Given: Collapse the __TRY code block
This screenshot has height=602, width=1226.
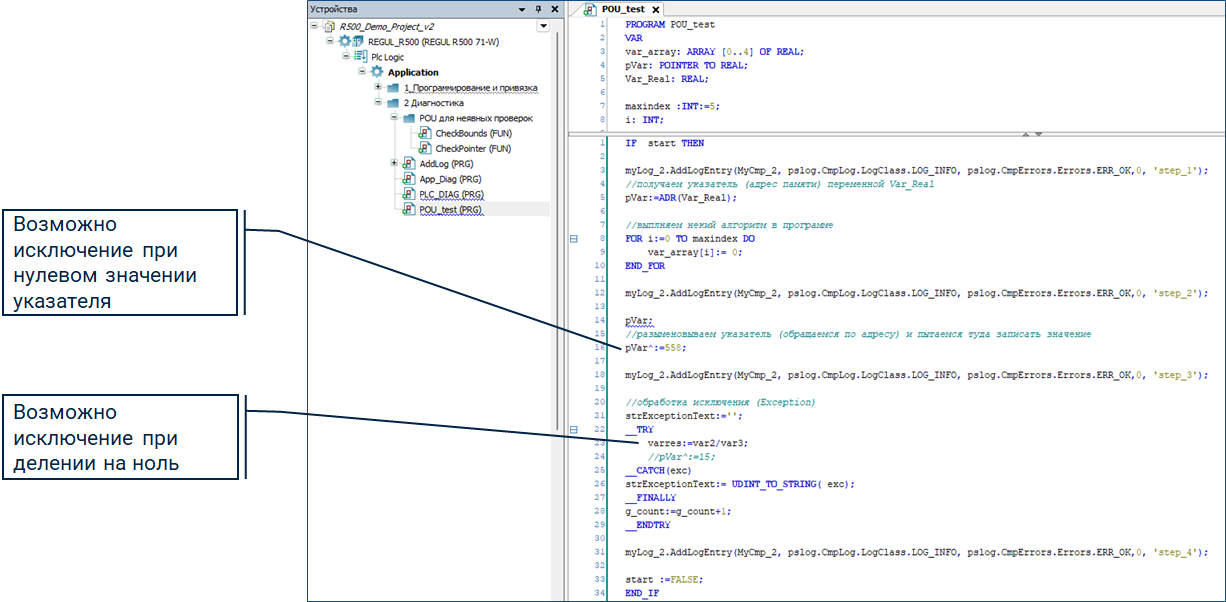Looking at the screenshot, I should [x=573, y=429].
